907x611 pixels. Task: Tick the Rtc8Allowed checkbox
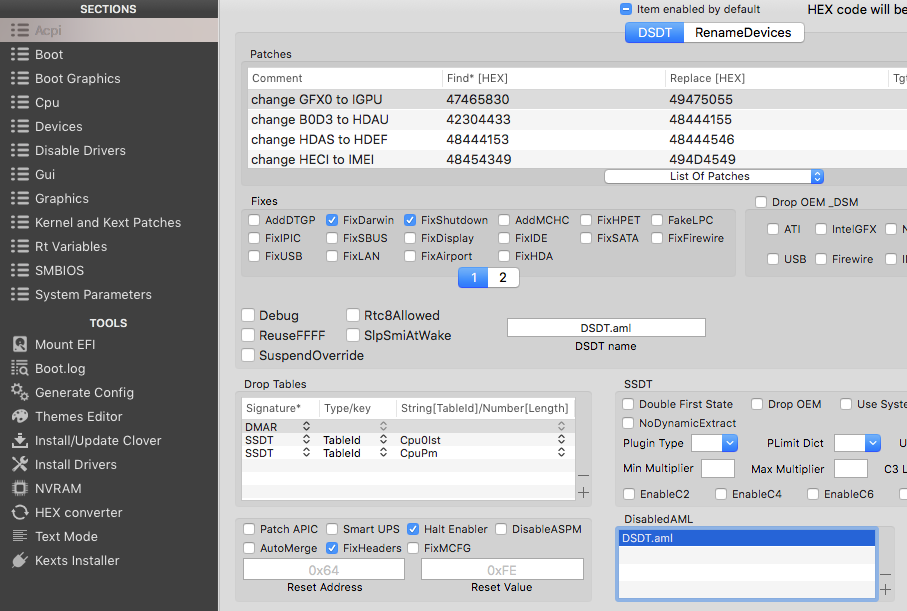pos(353,315)
